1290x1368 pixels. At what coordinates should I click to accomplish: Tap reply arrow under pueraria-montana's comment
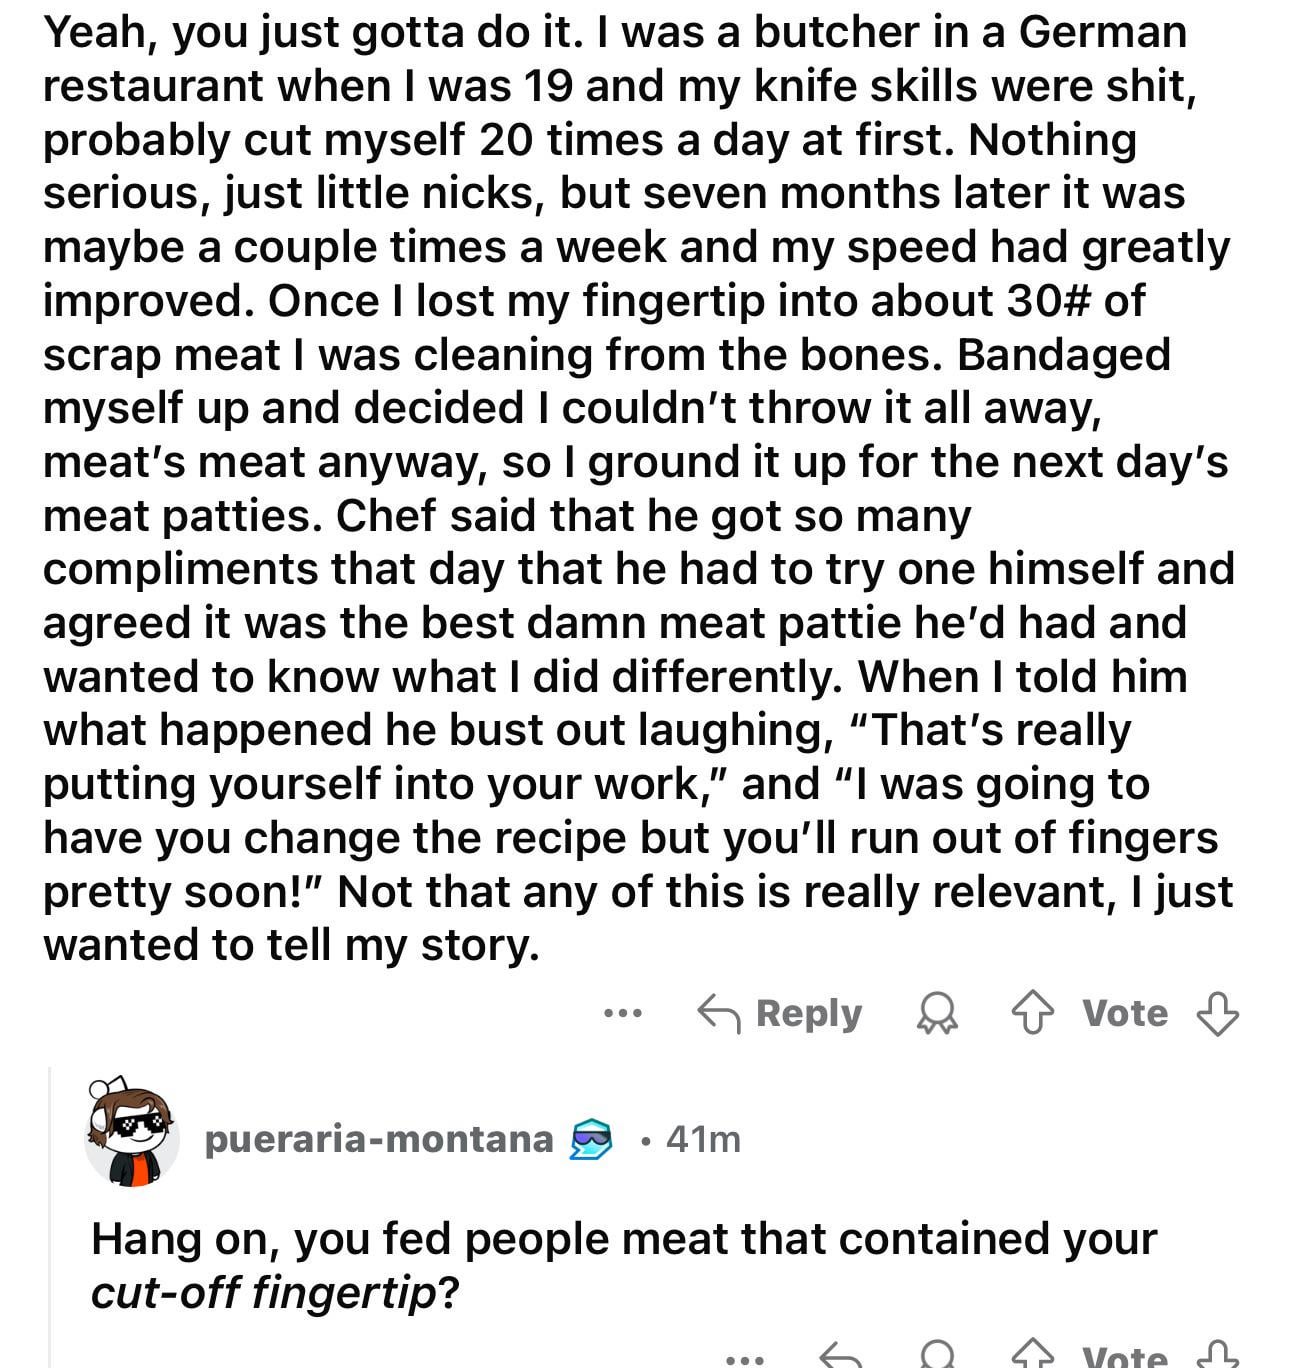[x=840, y=1357]
